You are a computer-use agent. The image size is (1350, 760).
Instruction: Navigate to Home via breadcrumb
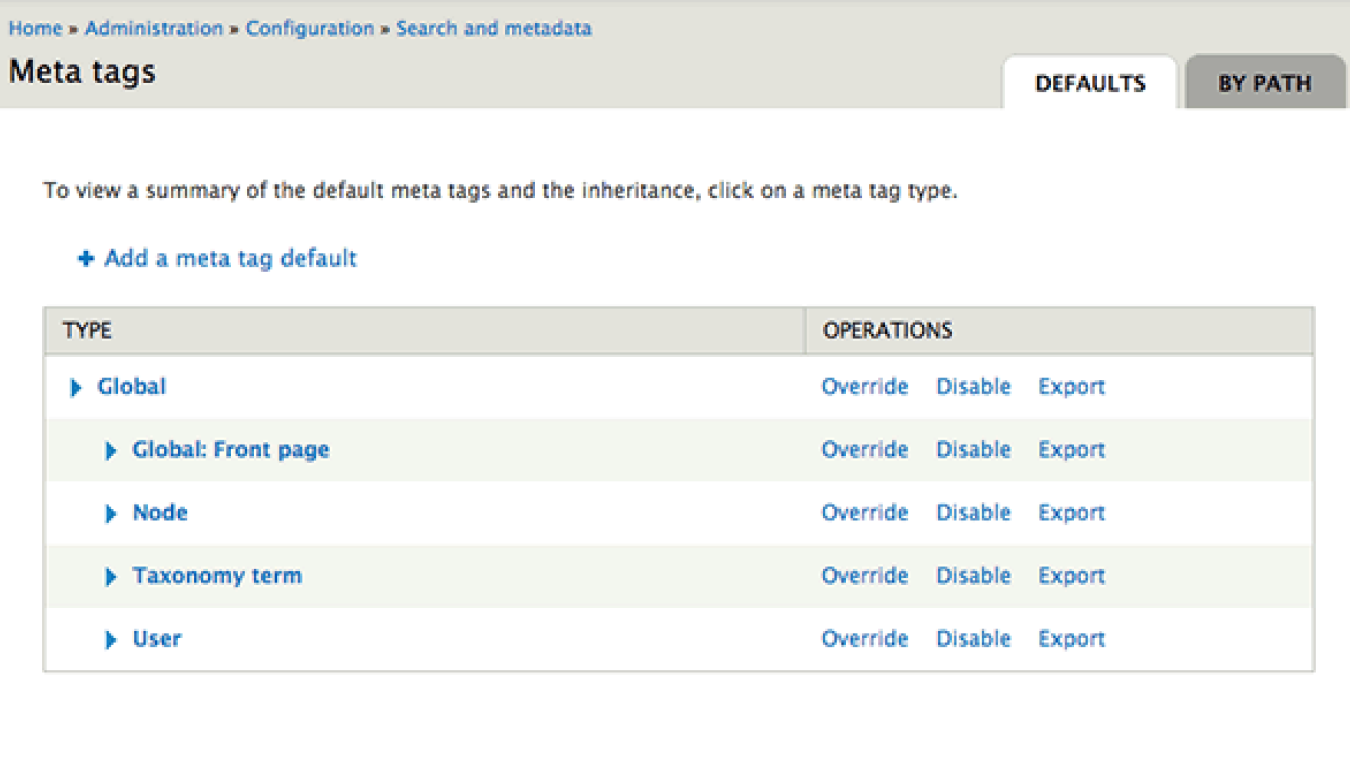(35, 28)
